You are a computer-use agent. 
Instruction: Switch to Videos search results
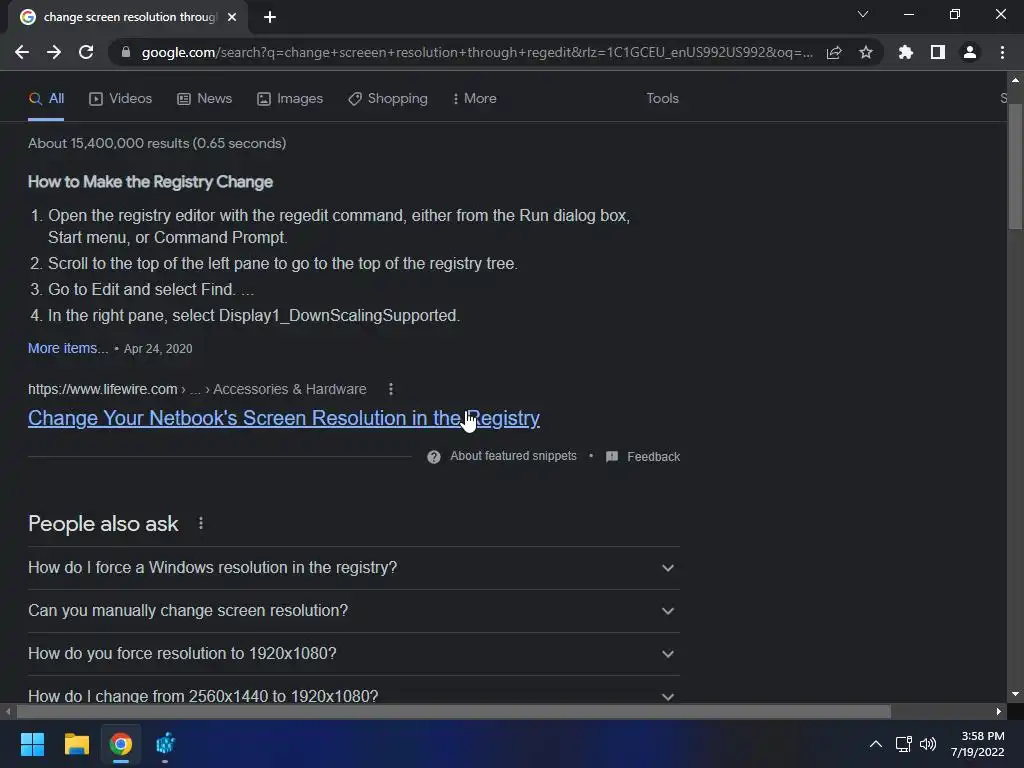pyautogui.click(x=121, y=99)
